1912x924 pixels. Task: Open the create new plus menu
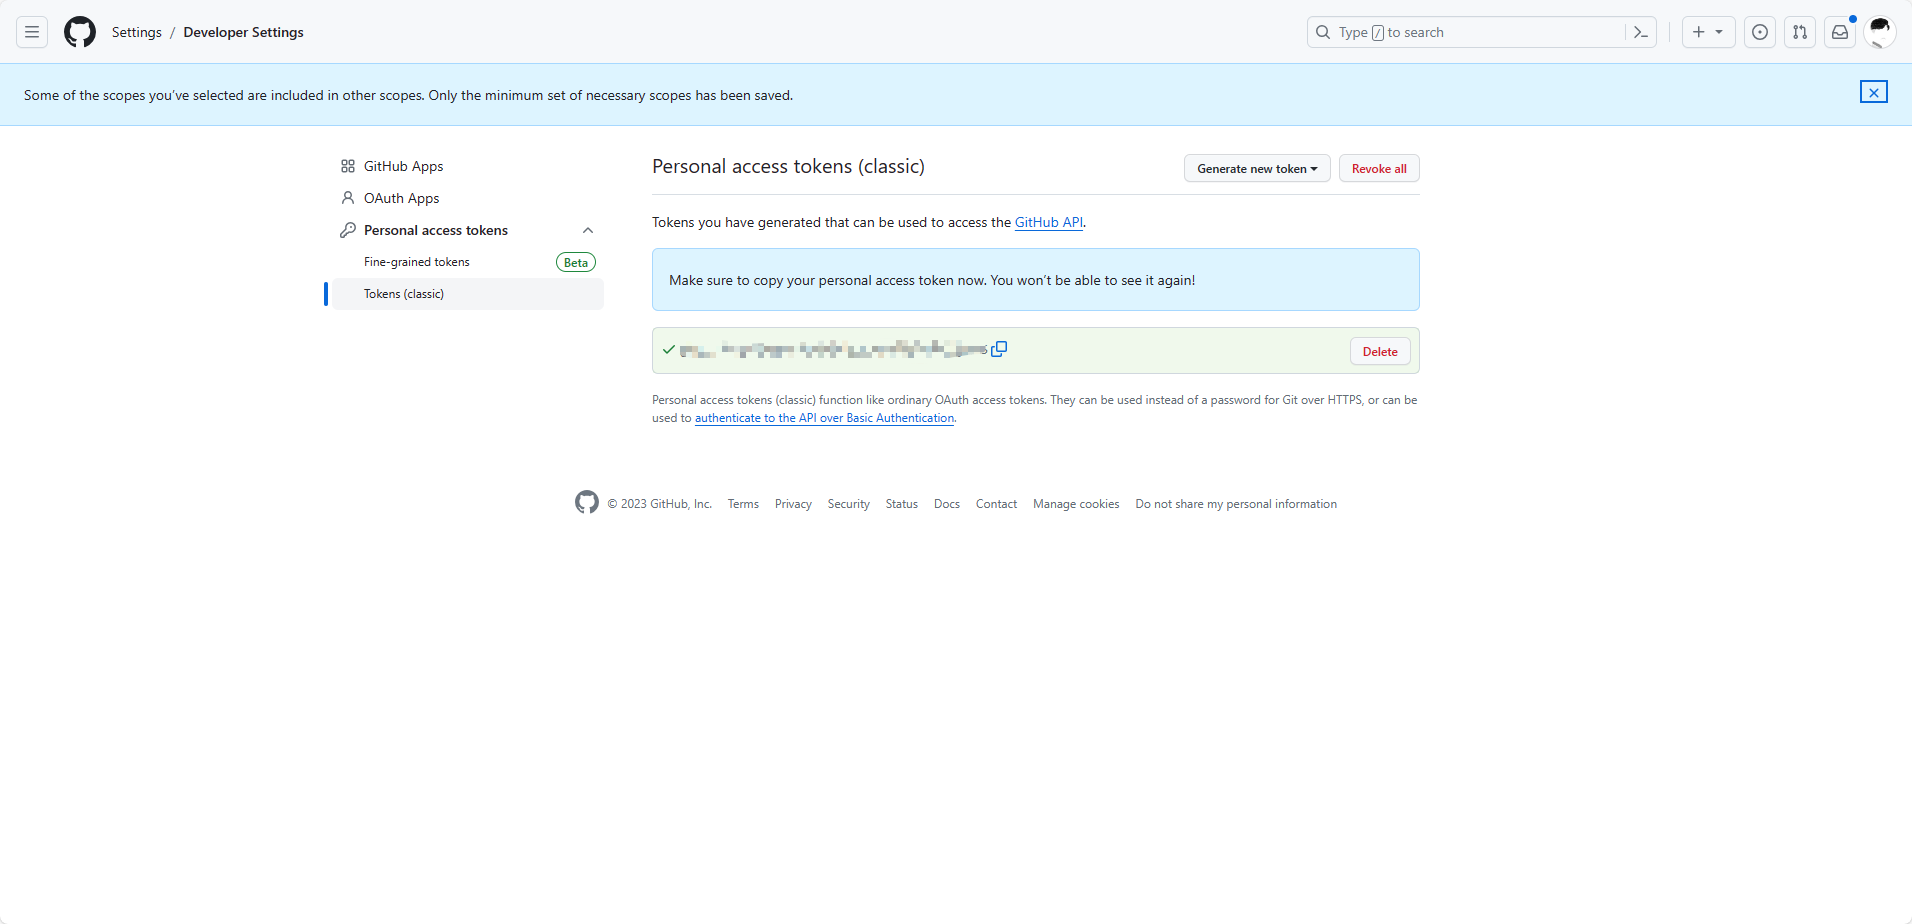coord(1708,32)
